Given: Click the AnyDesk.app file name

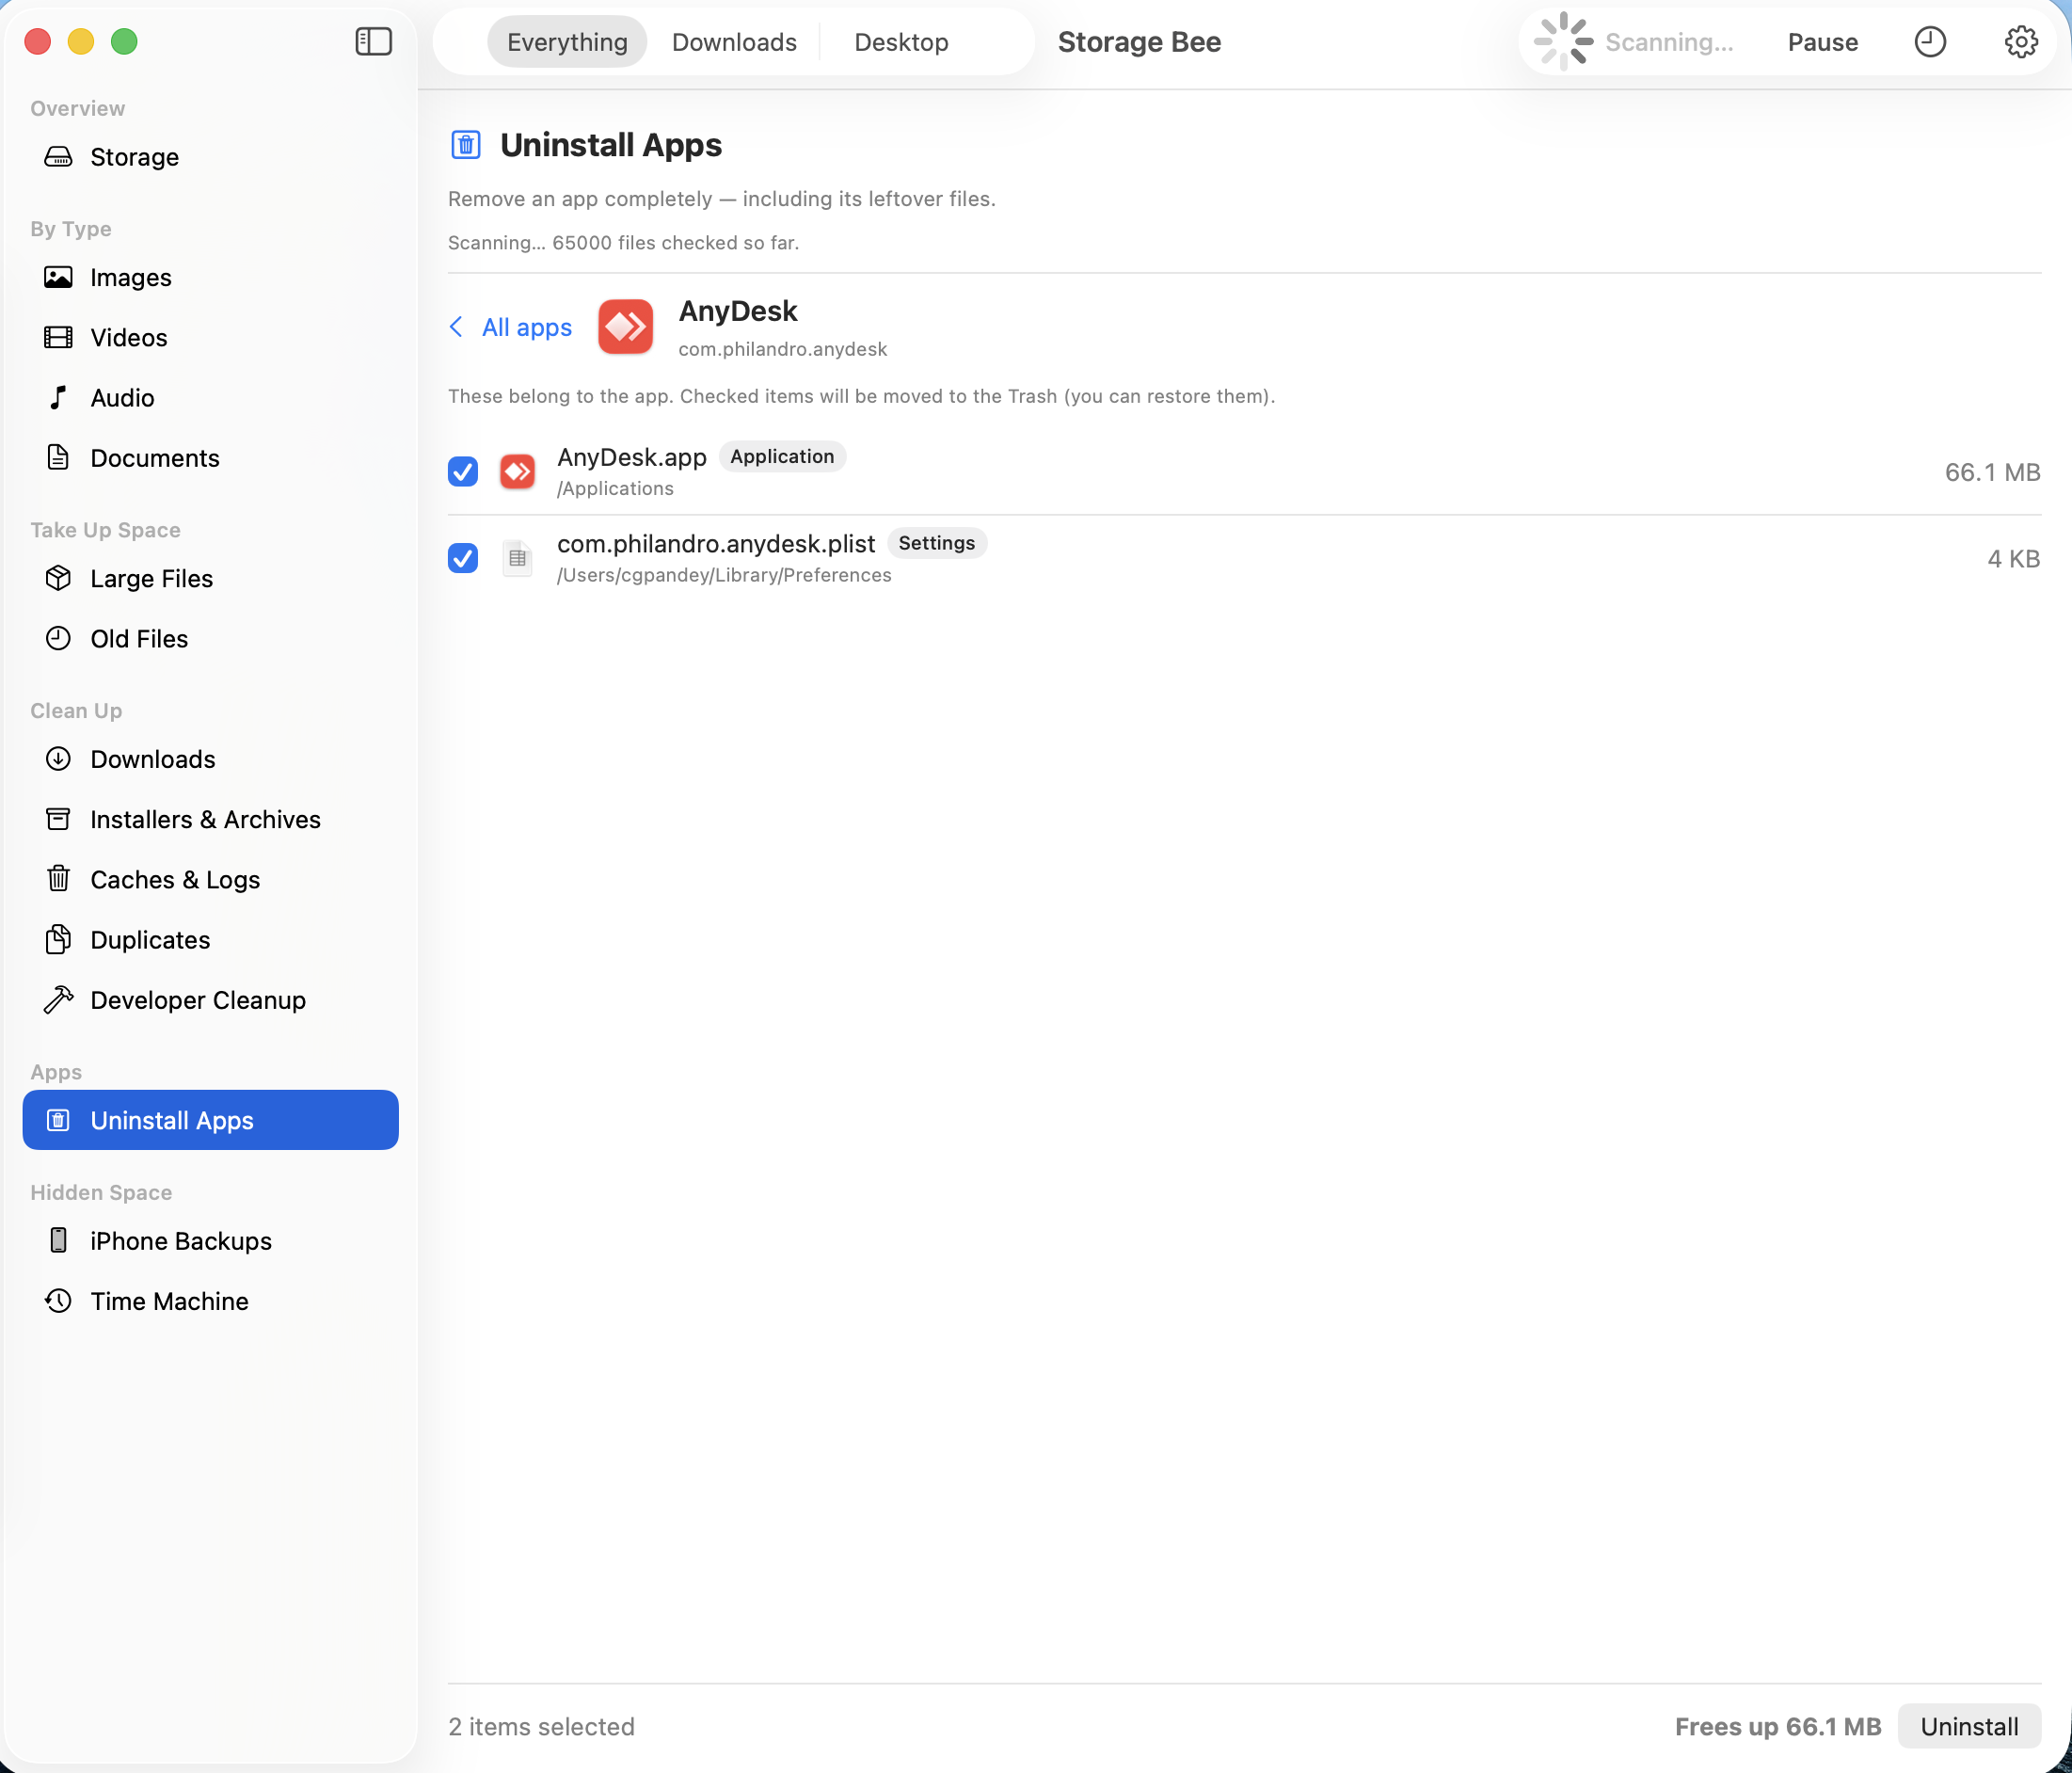Looking at the screenshot, I should click(x=632, y=457).
